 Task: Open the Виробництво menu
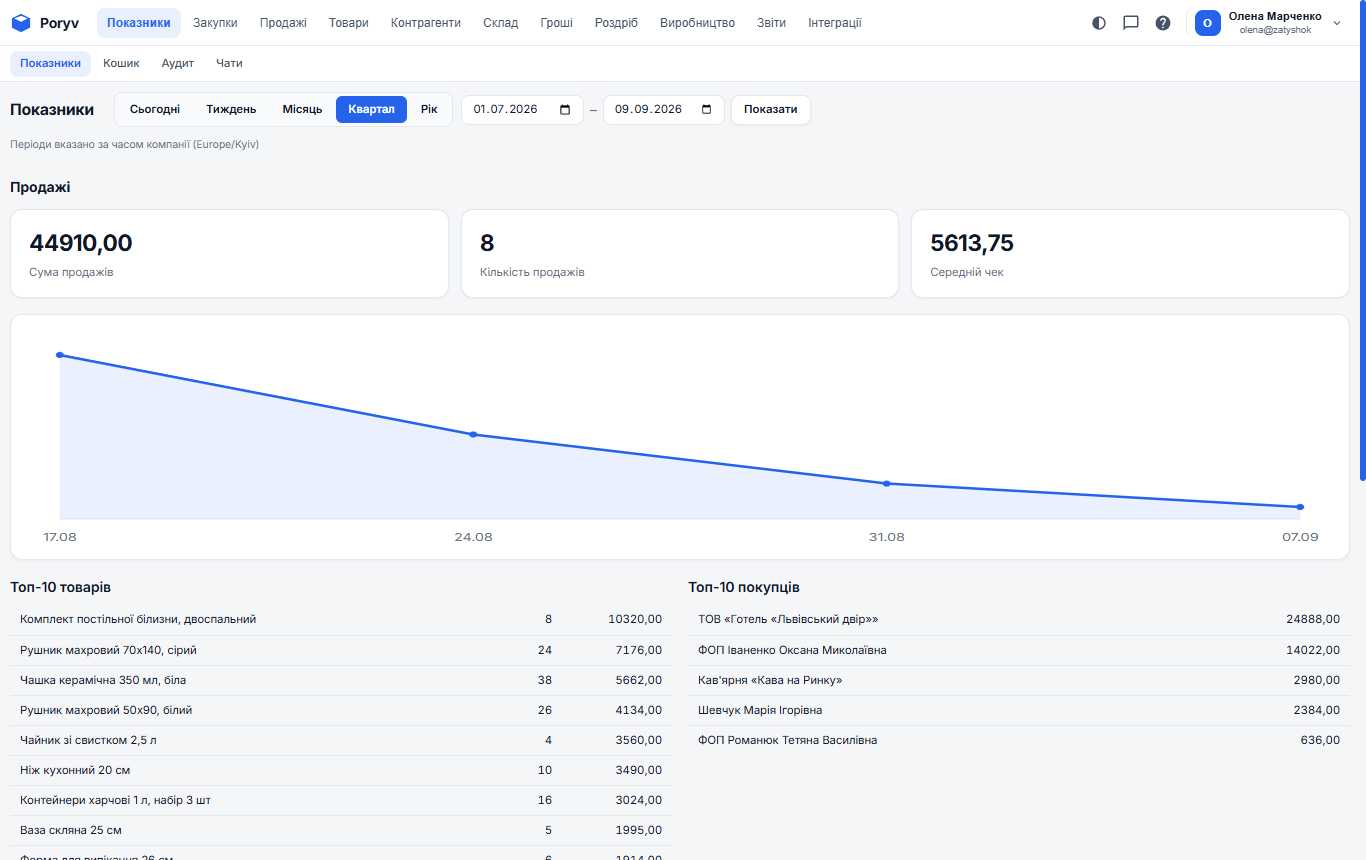click(697, 23)
